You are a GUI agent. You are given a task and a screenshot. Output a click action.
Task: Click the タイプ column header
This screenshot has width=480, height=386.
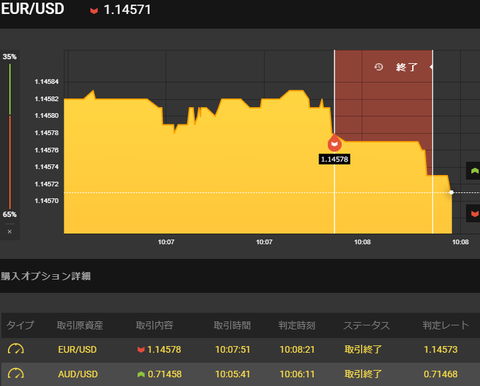pos(20,325)
